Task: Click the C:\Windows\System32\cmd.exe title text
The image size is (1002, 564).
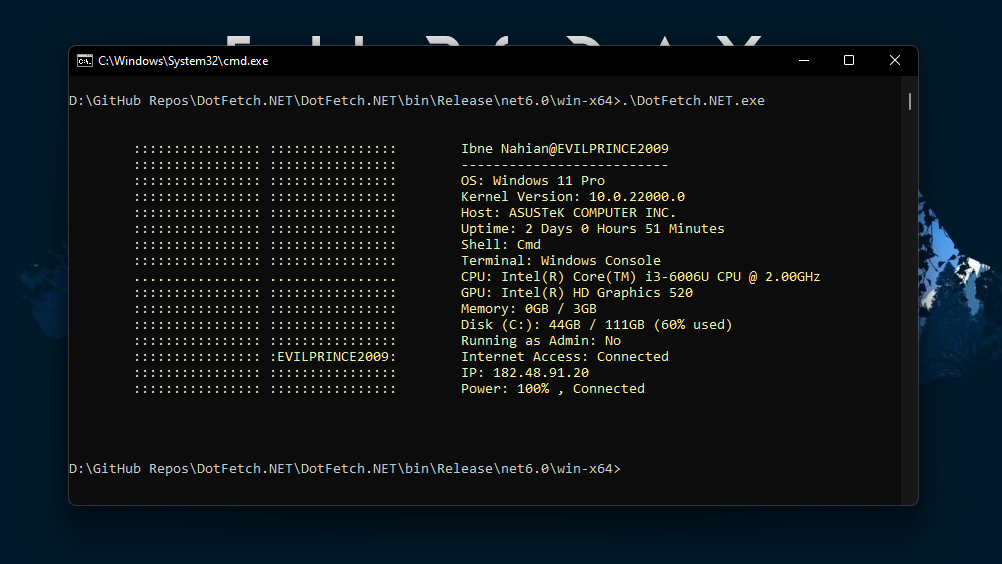Action: tap(183, 61)
